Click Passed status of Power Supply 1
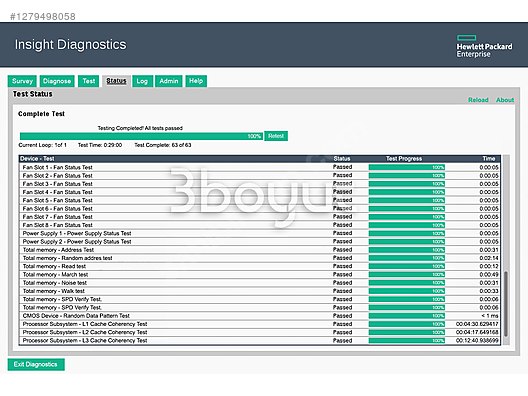This screenshot has height=396, width=528. coord(342,233)
